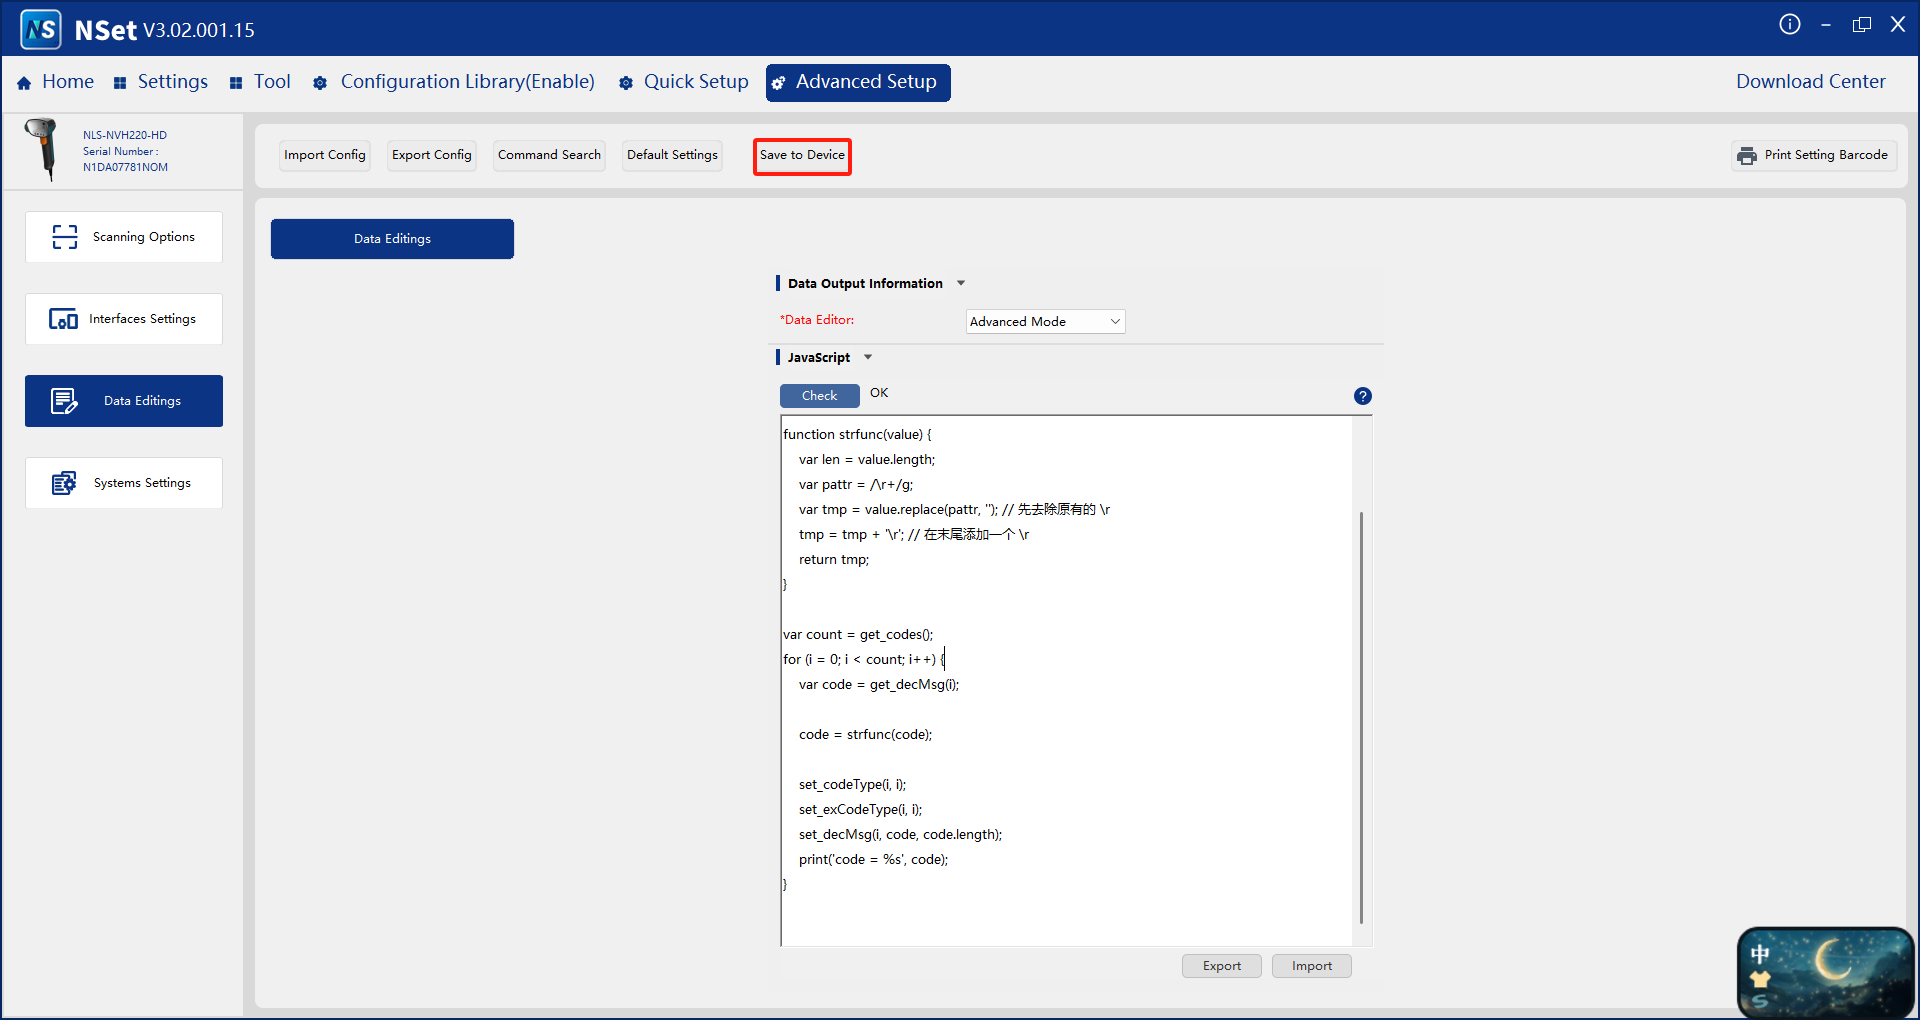Click the script Export button
The image size is (1920, 1020).
tap(1222, 966)
